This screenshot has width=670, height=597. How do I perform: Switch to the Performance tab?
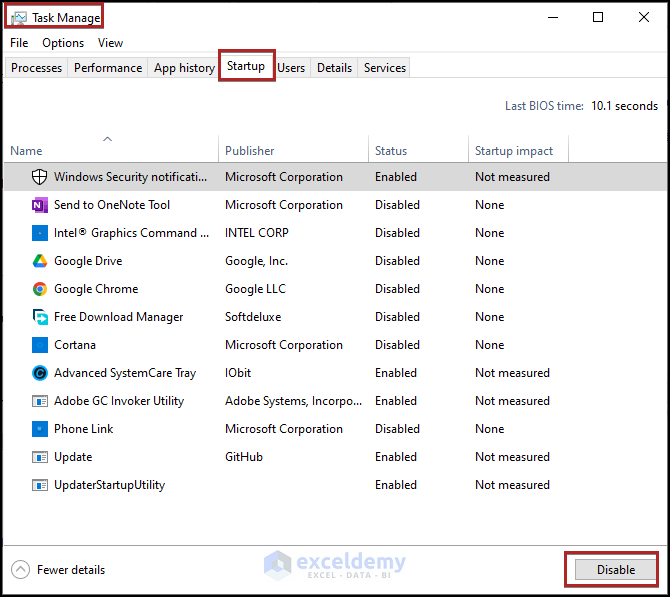(x=108, y=68)
